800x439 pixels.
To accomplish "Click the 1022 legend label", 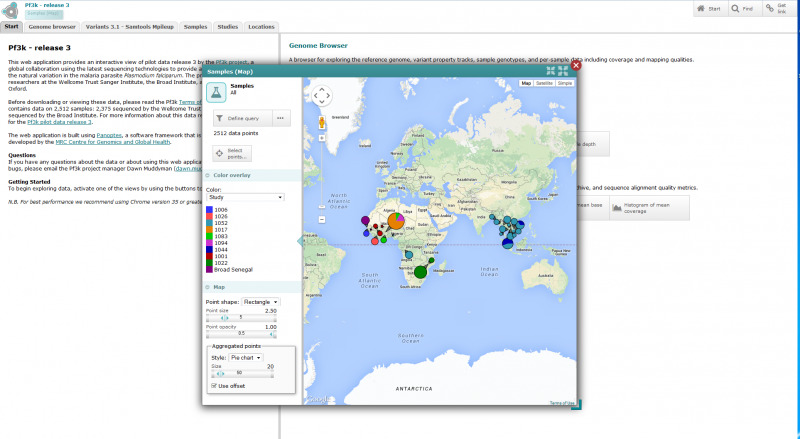I will (221, 263).
